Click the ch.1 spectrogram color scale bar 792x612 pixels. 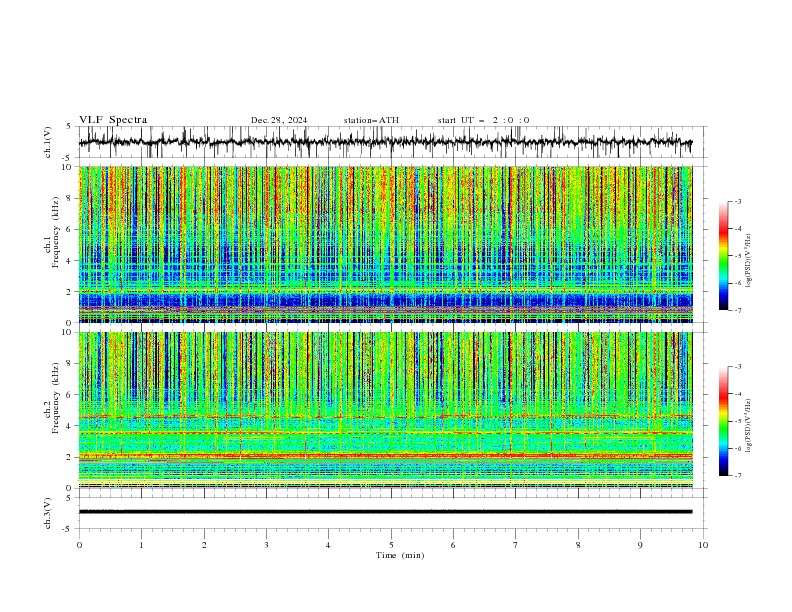click(724, 256)
